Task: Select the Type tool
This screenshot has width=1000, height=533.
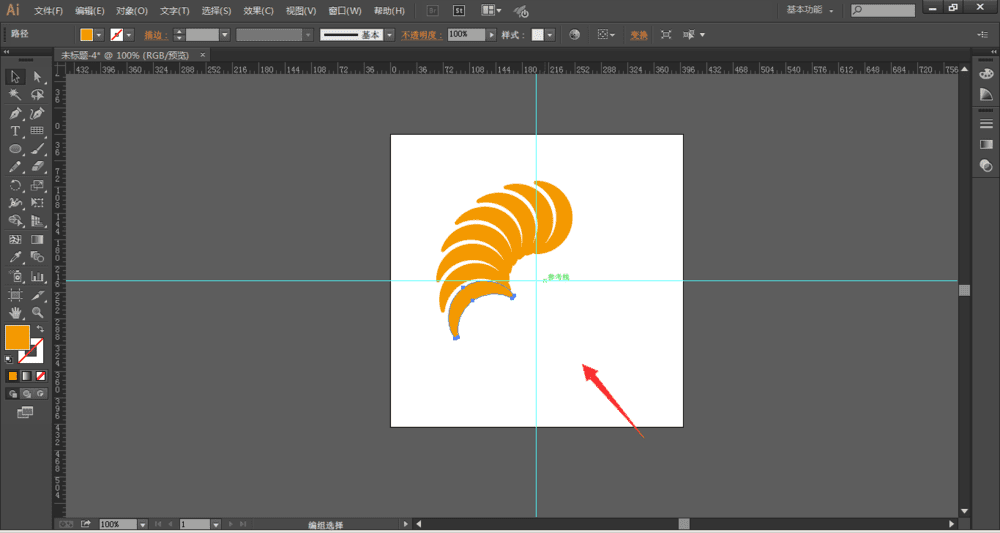Action: (16, 131)
